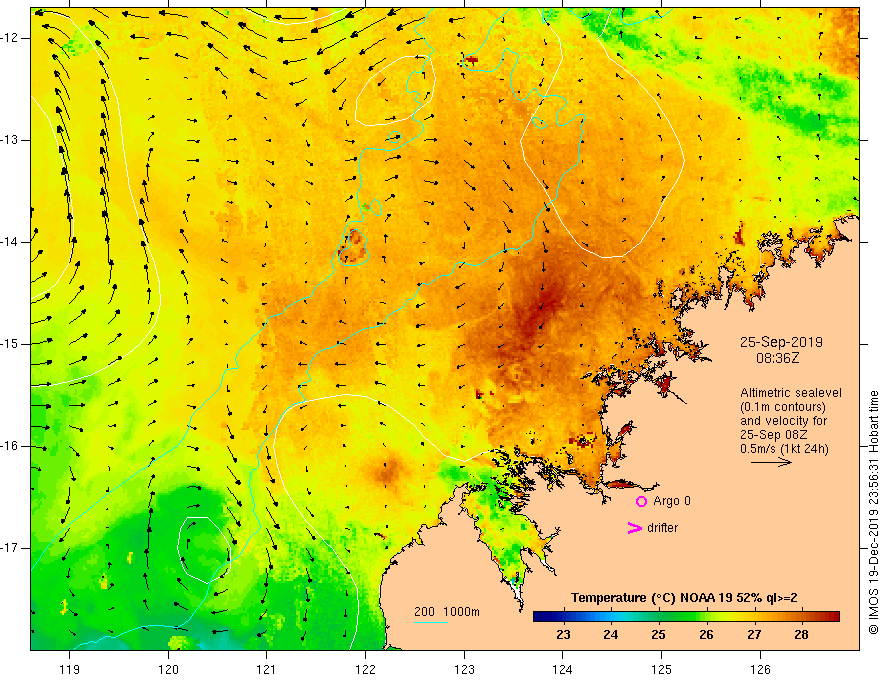Click the color bar value 26
This screenshot has height=680, width=880.
tap(706, 635)
